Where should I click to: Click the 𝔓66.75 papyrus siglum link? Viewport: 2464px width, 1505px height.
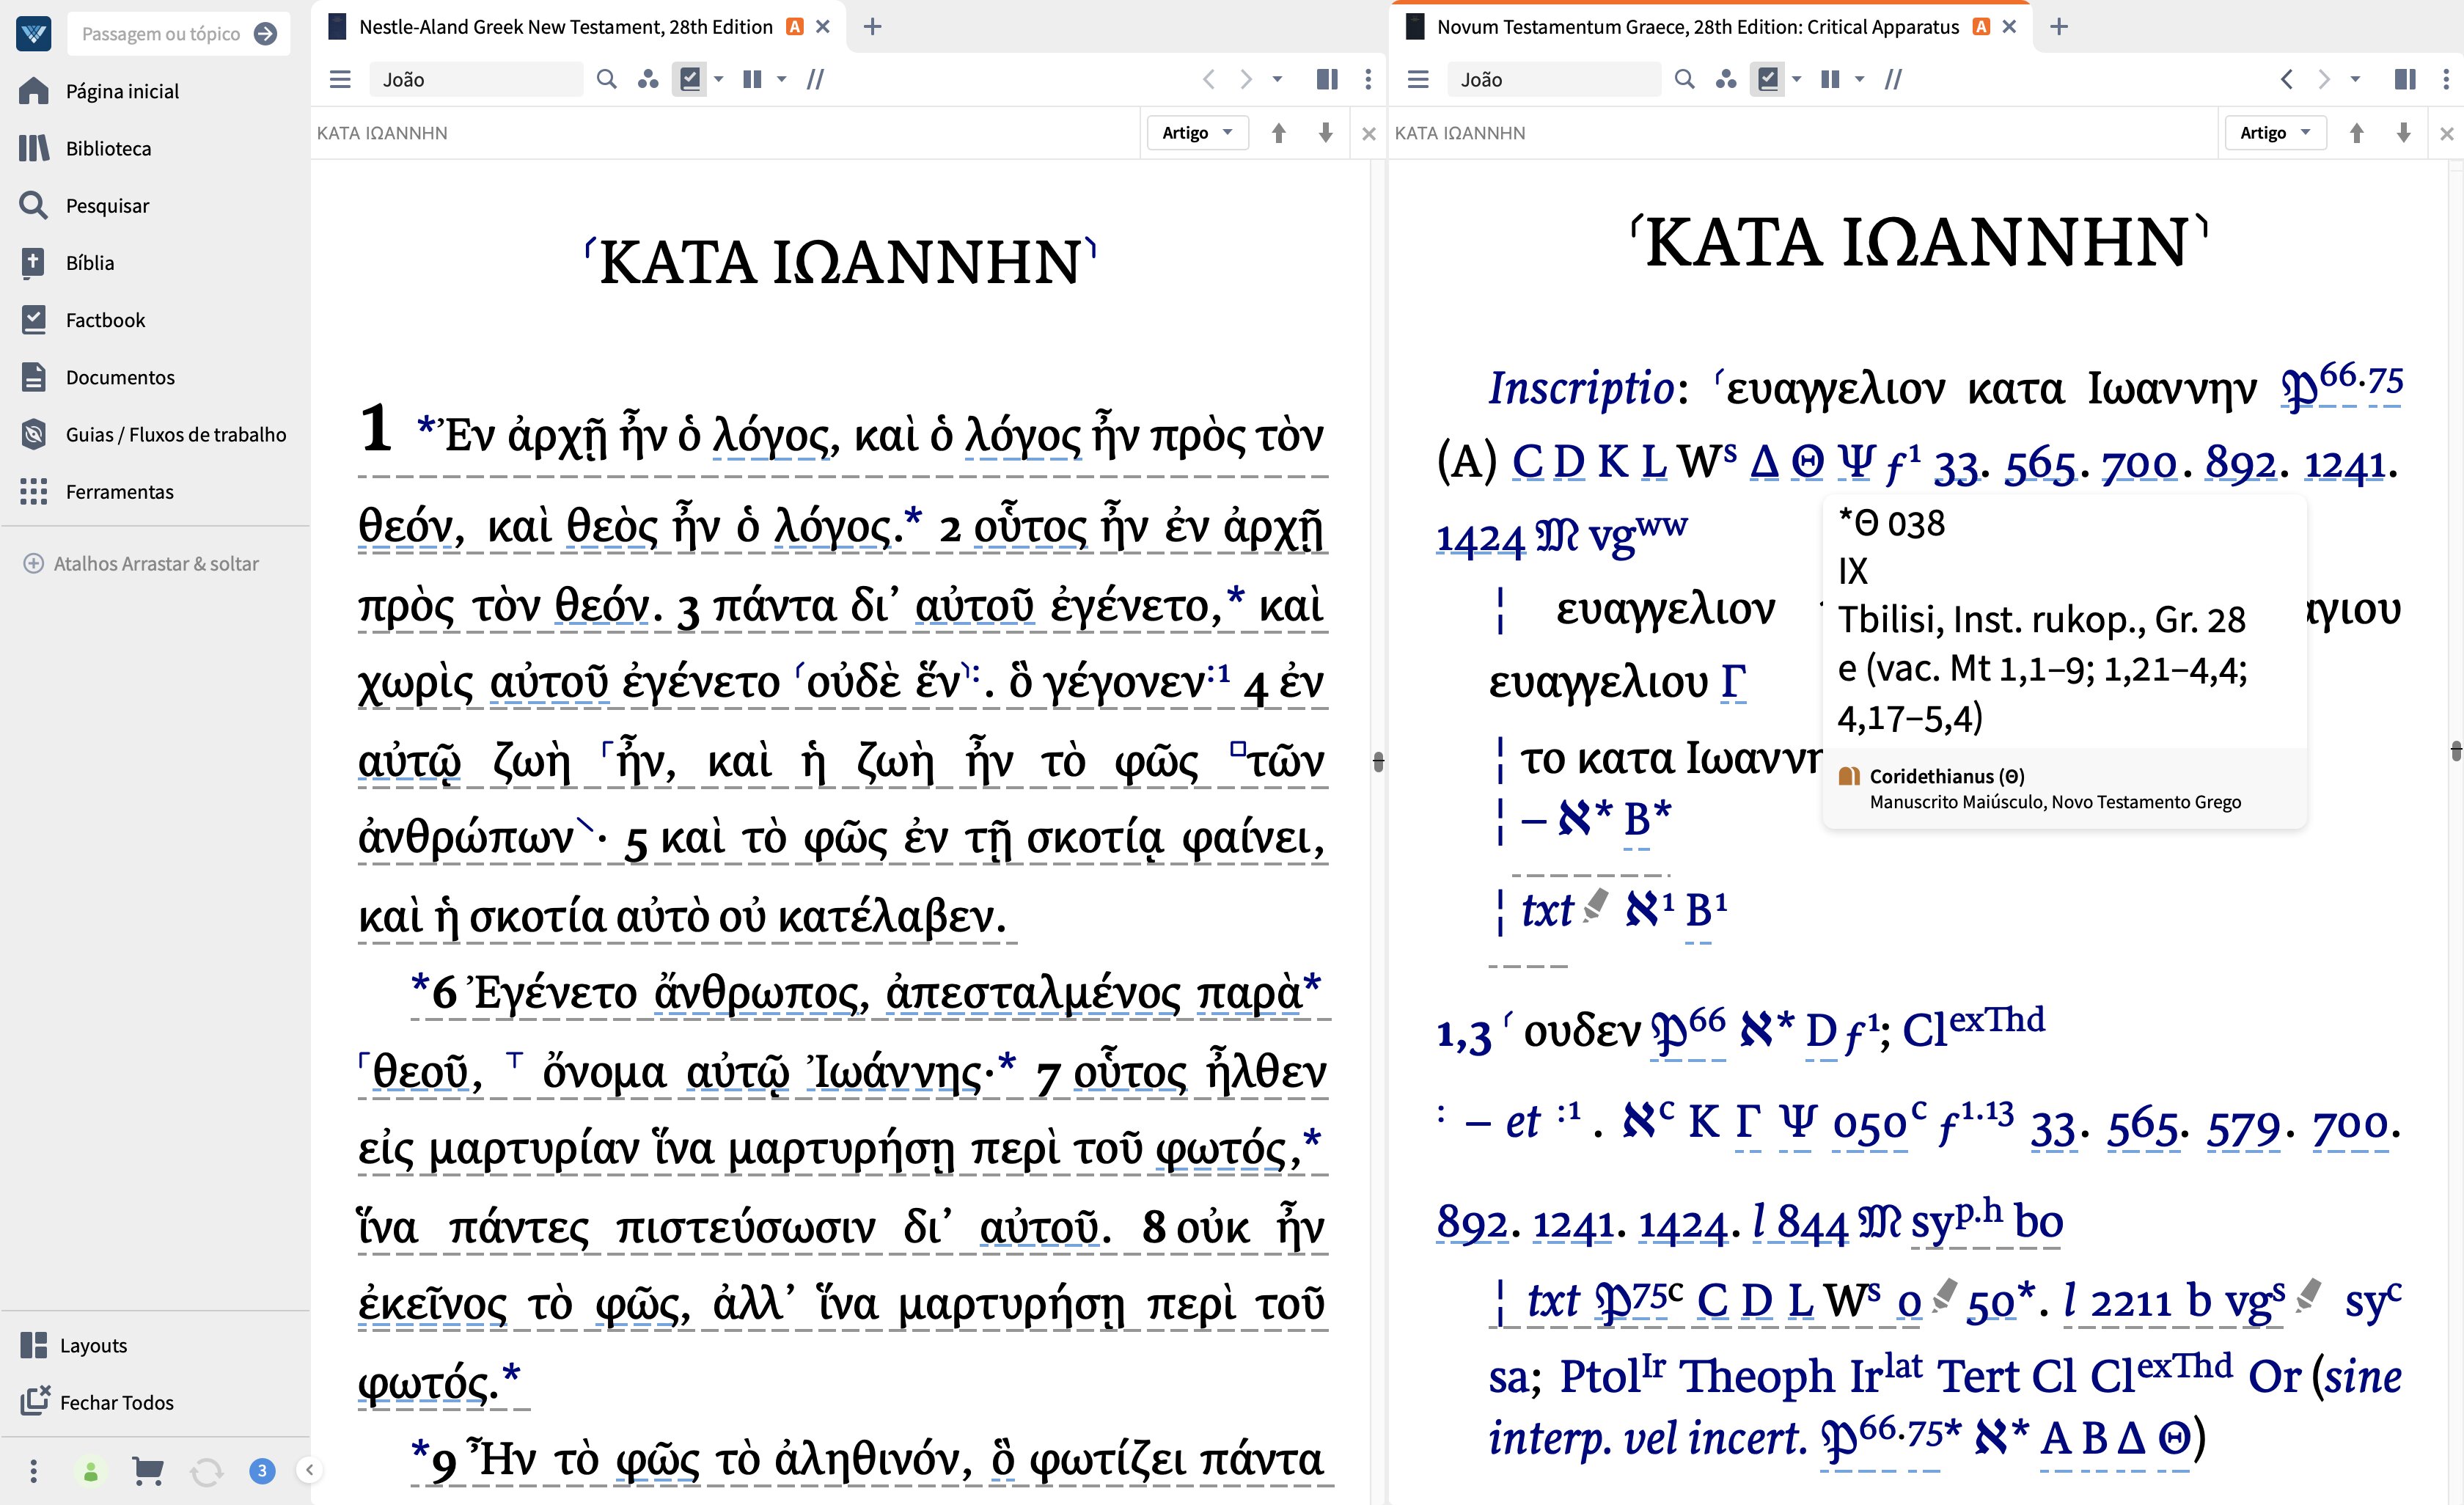point(2342,386)
